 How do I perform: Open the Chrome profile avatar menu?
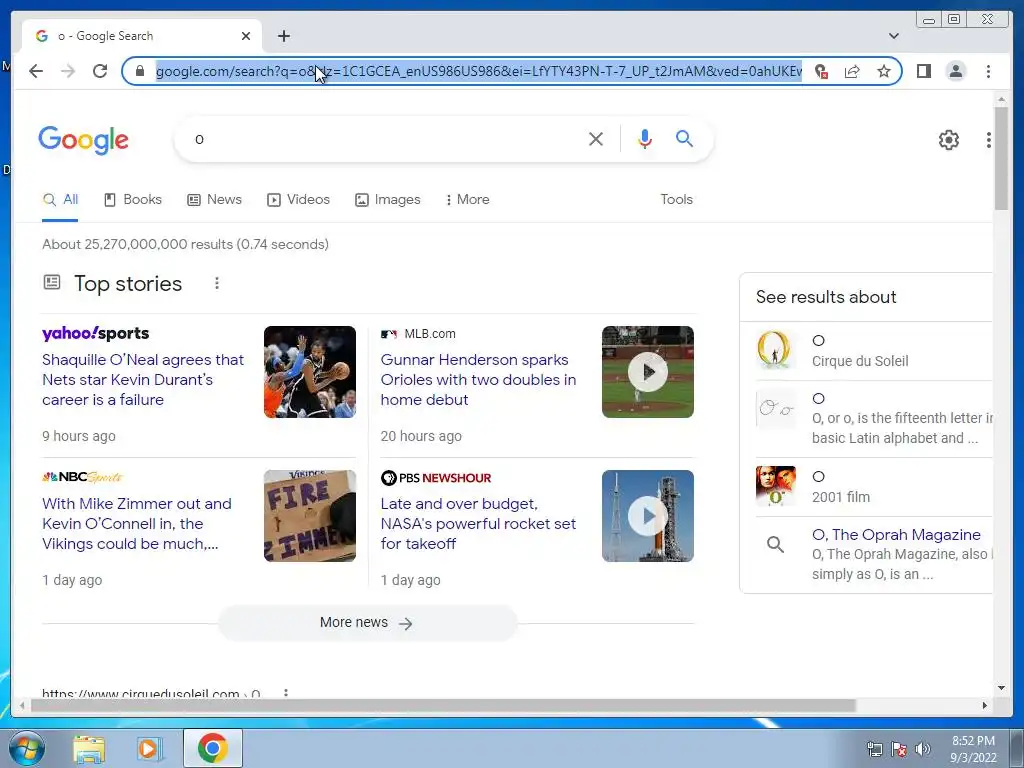[x=955, y=71]
